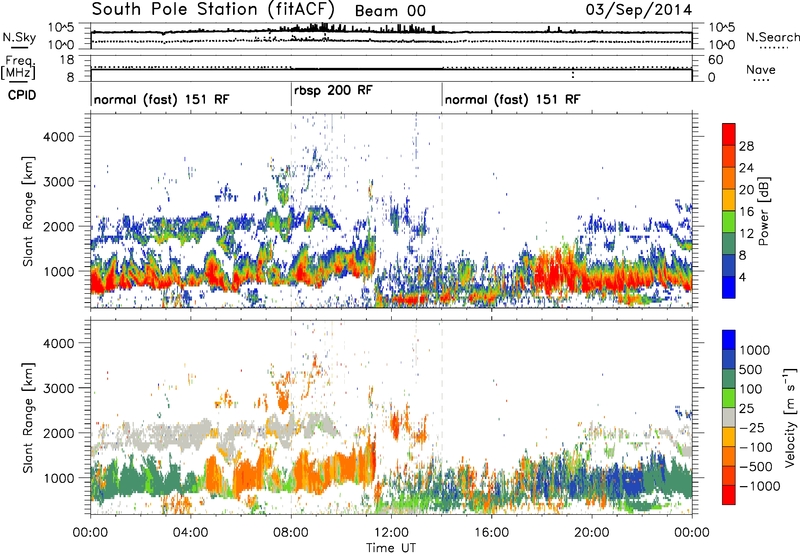The image size is (800, 554).
Task: Click the "Power [dB]" colorbar title
Action: pos(763,211)
